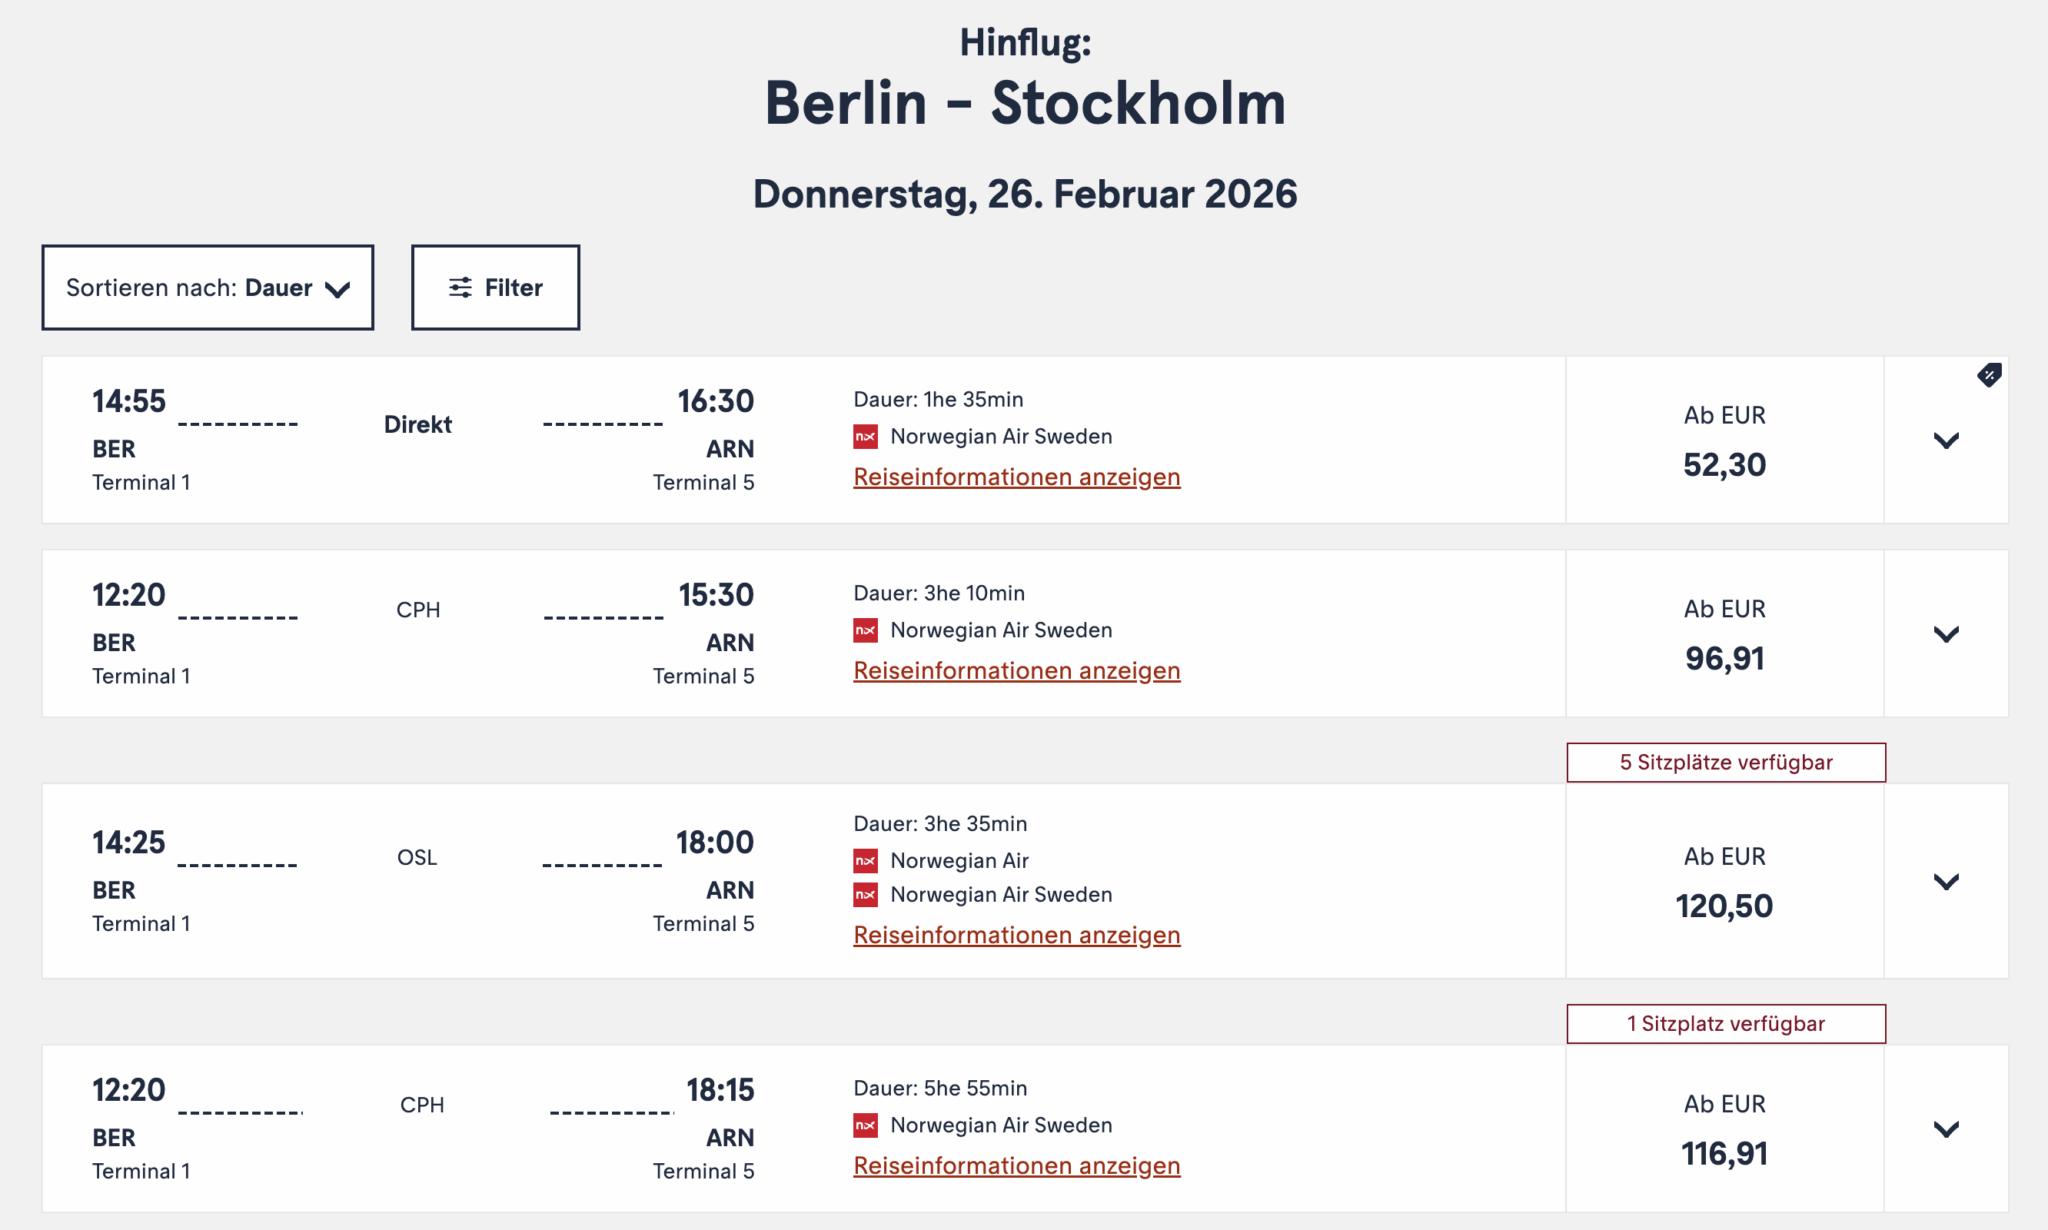2048x1230 pixels.
Task: Select the 52,30 EUR price cell
Action: 1724,441
